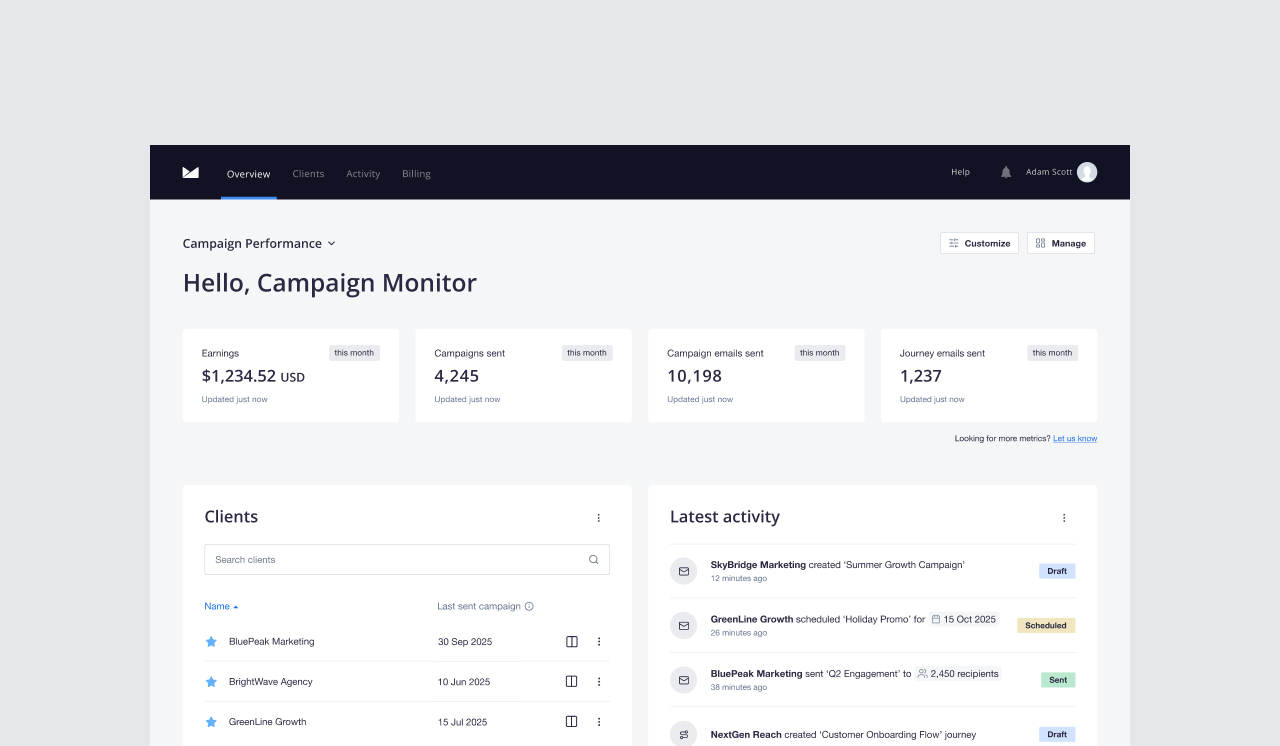Open the Help menu item
The height and width of the screenshot is (746, 1280).
pyautogui.click(x=960, y=172)
